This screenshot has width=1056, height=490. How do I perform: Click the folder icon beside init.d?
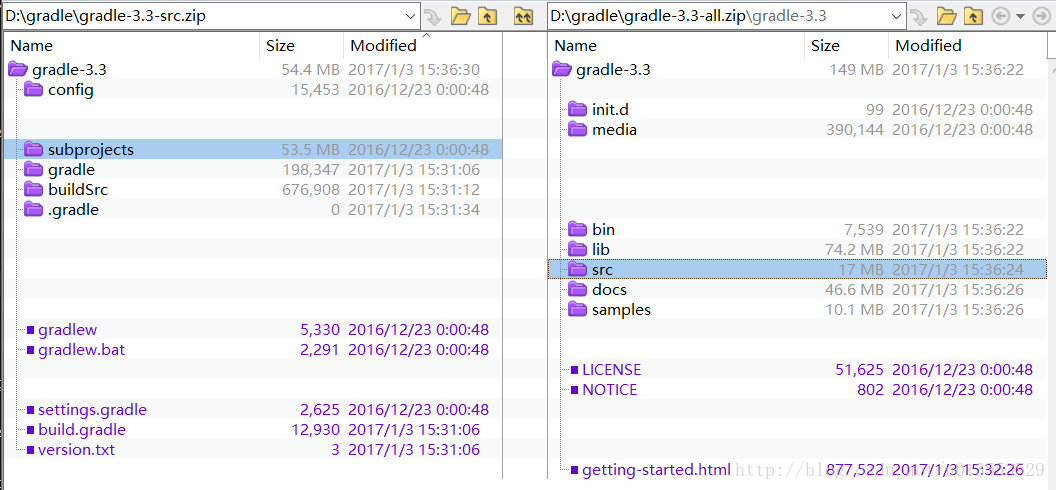pos(578,109)
